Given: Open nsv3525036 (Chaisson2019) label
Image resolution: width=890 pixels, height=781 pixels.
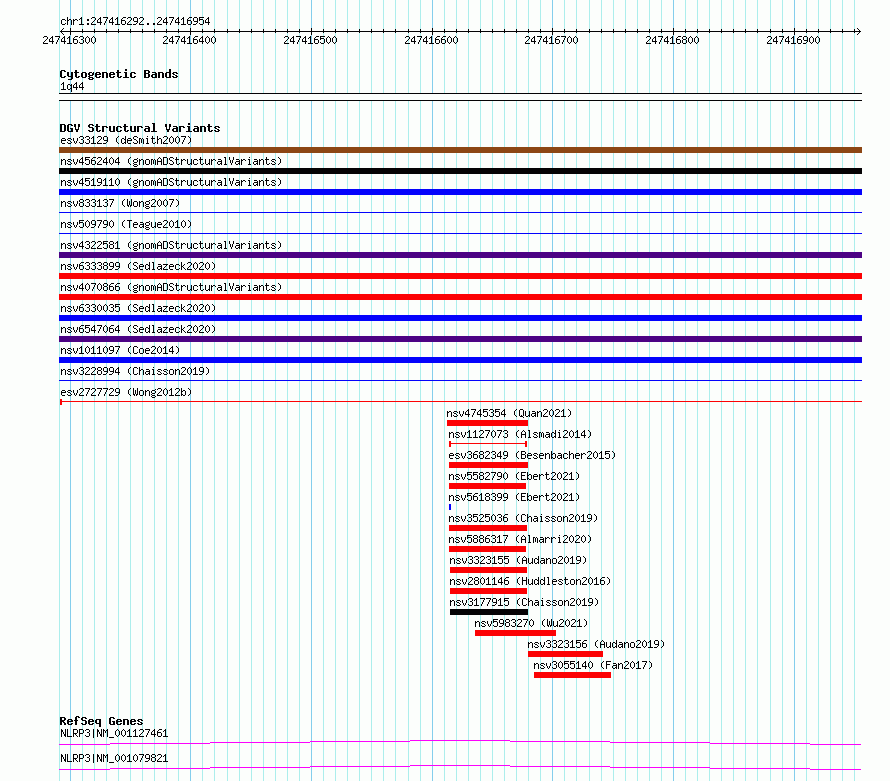Looking at the screenshot, I should click(523, 518).
